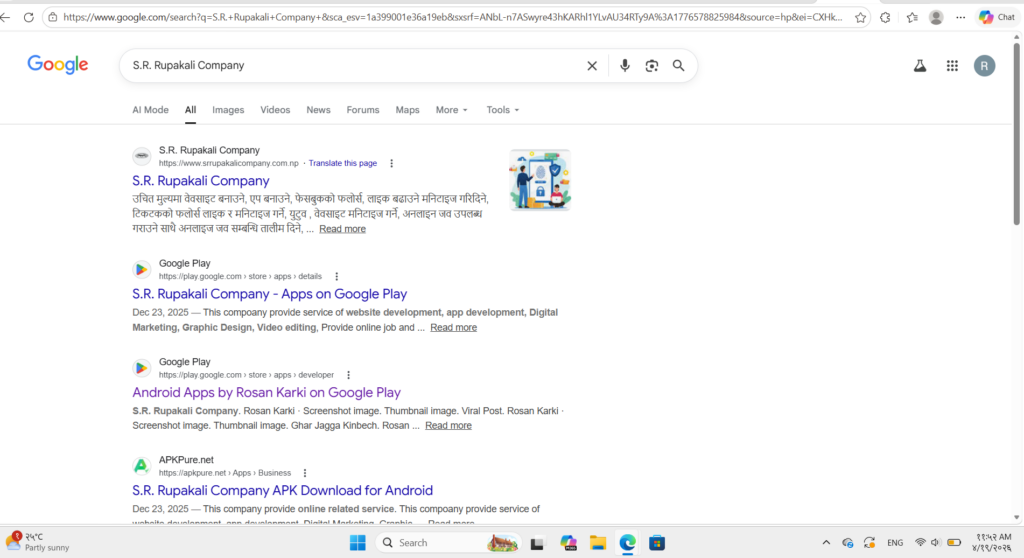Screen dimensions: 1024x558
Task: Open the volume speaker tray icon
Action: point(935,543)
